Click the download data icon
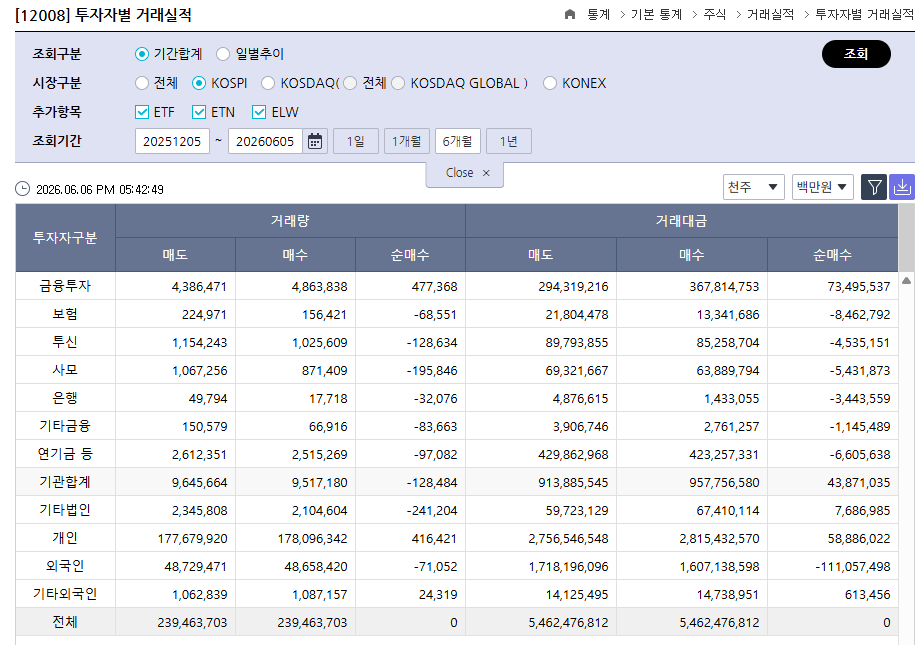Image resolution: width=924 pixels, height=645 pixels. [x=902, y=187]
